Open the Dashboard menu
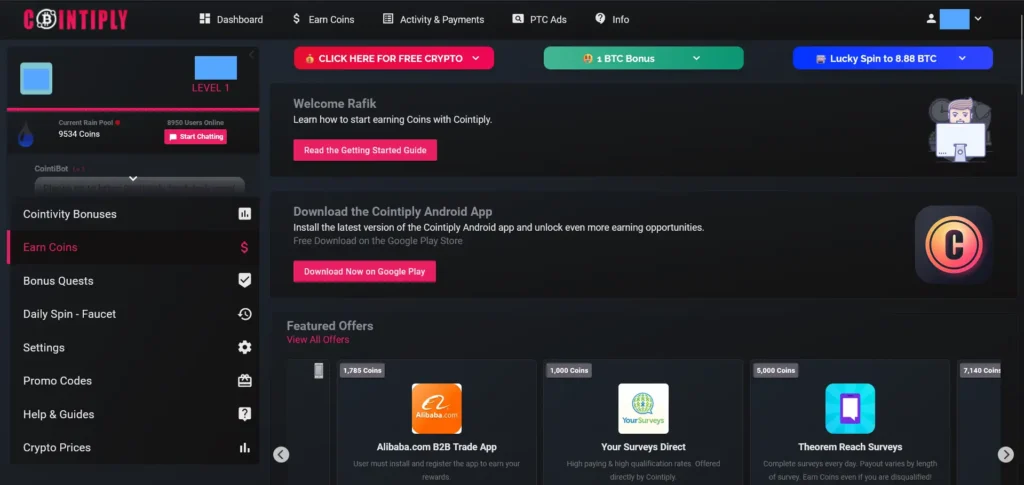This screenshot has width=1024, height=485. pos(231,19)
